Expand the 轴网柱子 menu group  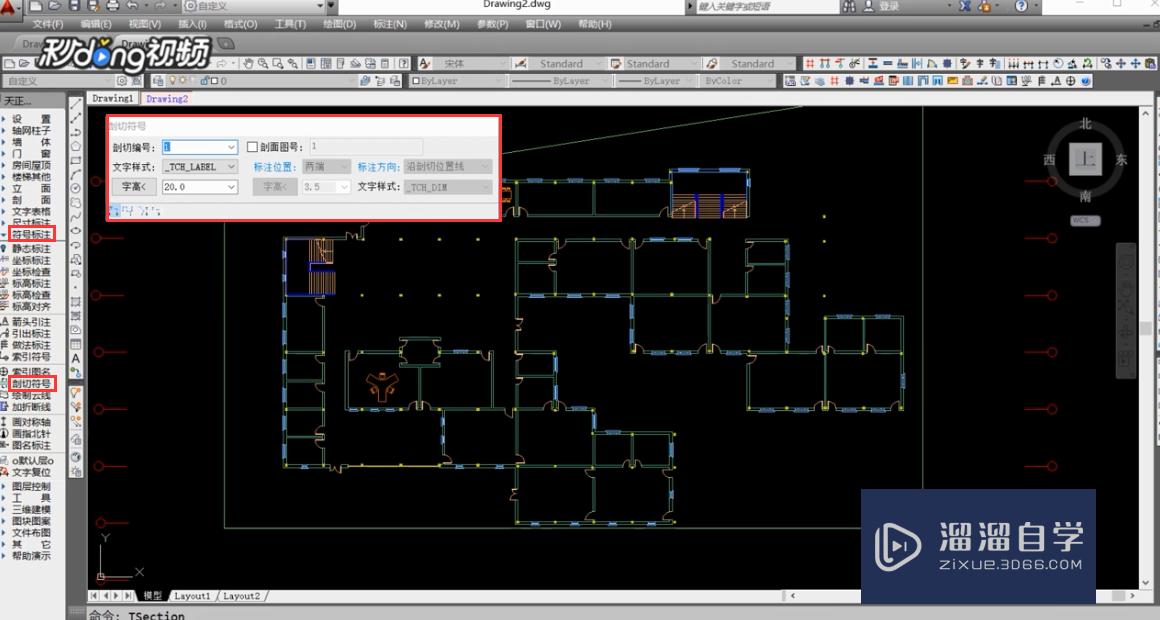30,130
